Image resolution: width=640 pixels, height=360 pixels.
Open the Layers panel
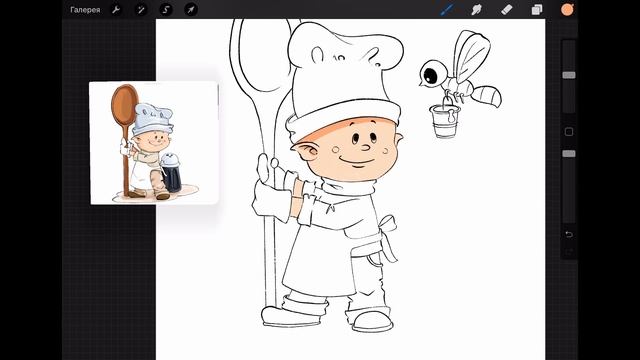pos(537,9)
